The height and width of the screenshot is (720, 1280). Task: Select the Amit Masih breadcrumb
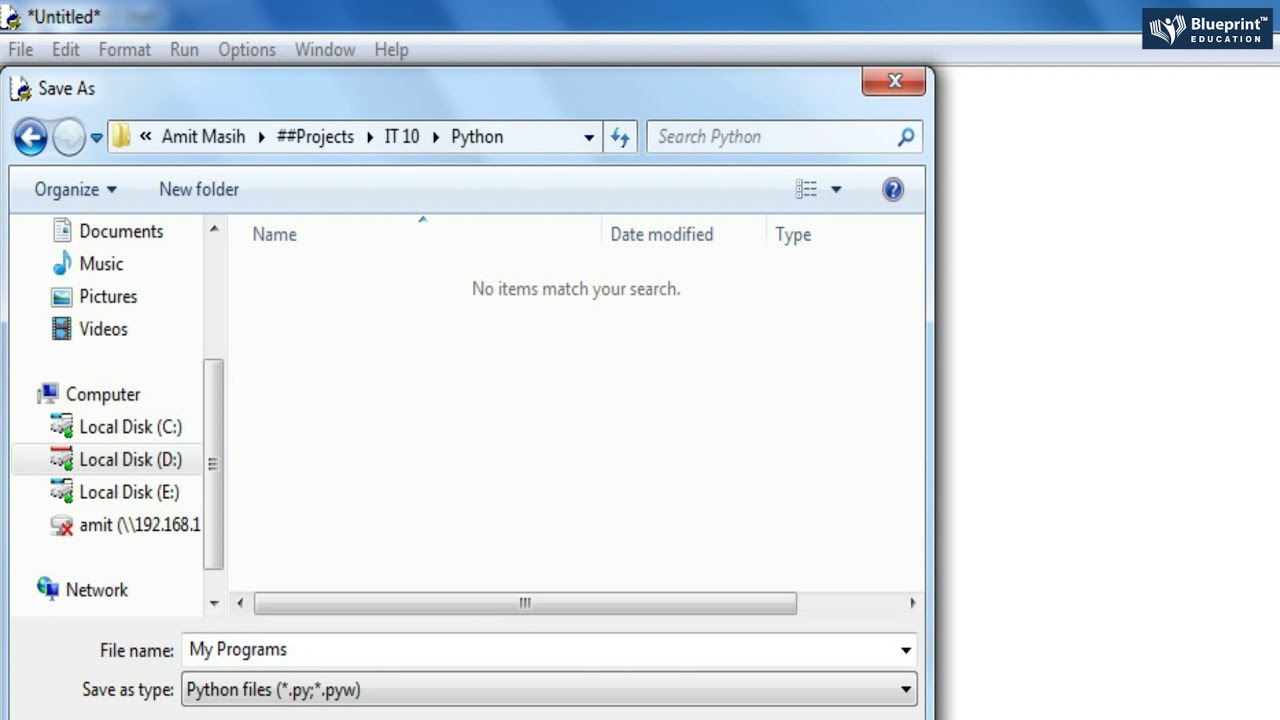click(x=203, y=137)
